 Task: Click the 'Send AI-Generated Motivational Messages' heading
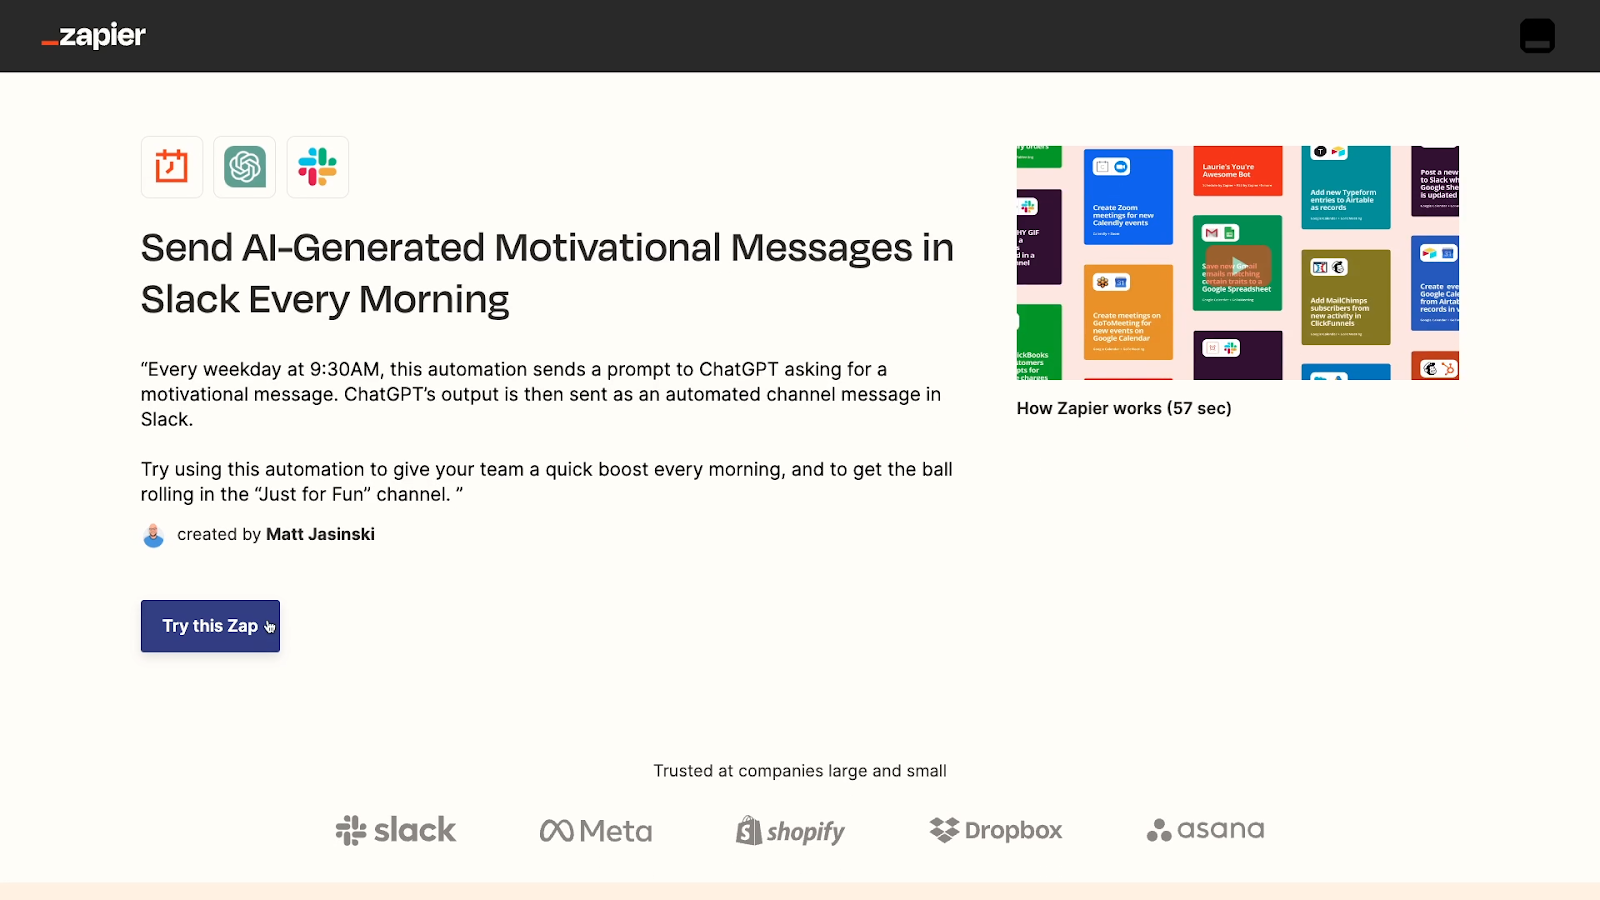[x=547, y=273]
